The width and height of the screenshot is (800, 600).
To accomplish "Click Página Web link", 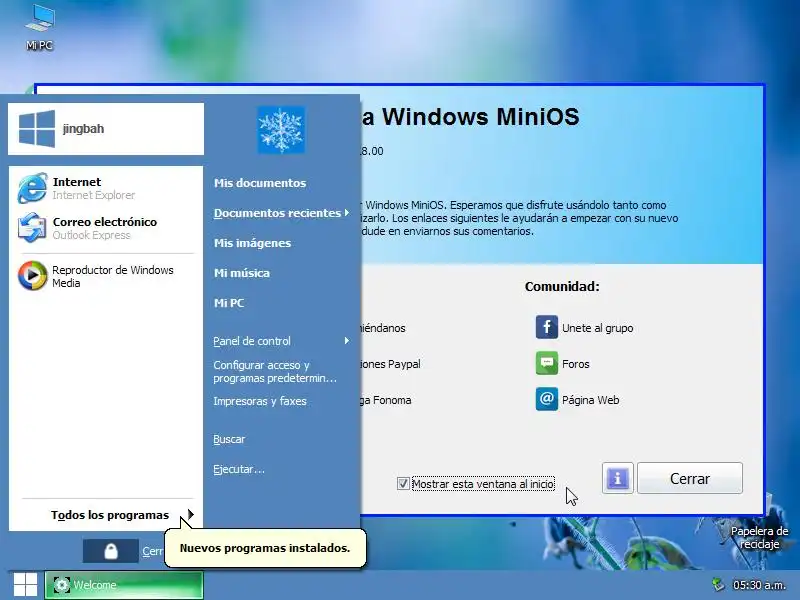I will pos(590,400).
